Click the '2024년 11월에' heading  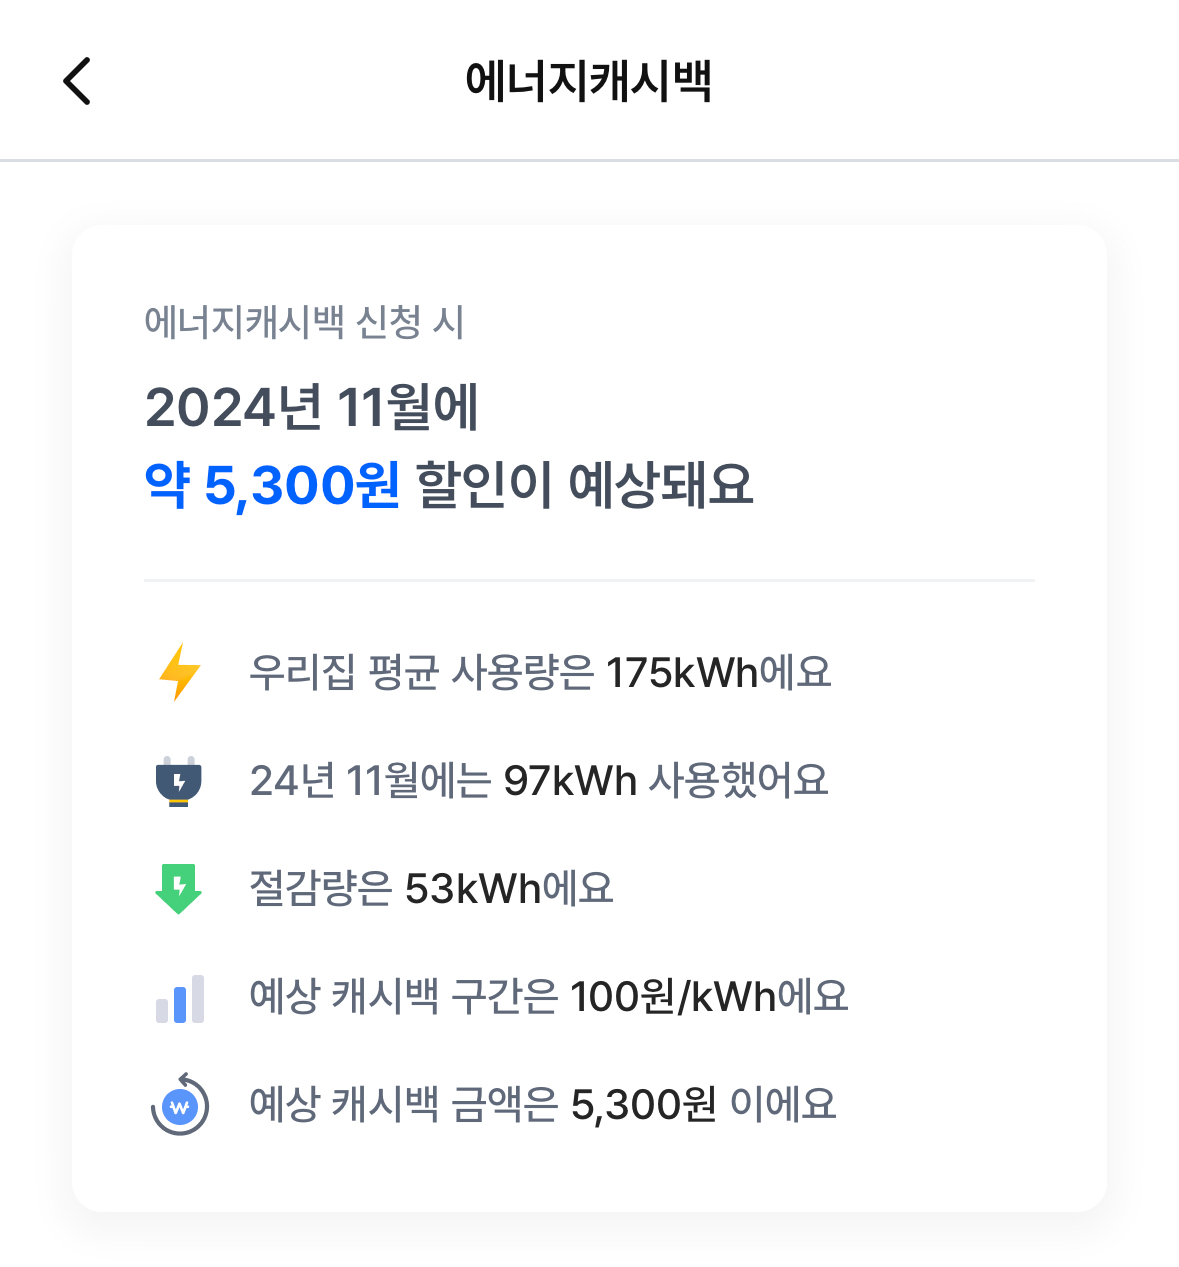click(312, 407)
